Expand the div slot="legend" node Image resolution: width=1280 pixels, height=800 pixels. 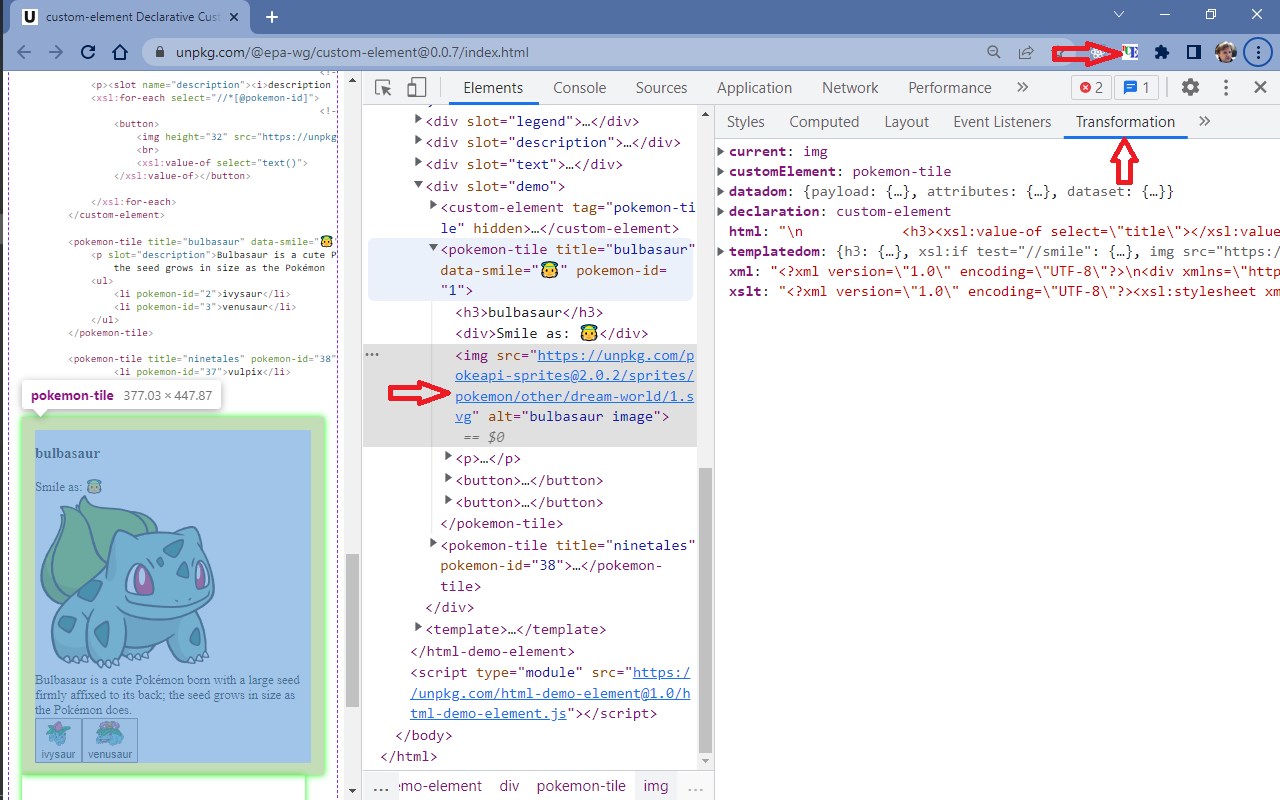tap(419, 121)
